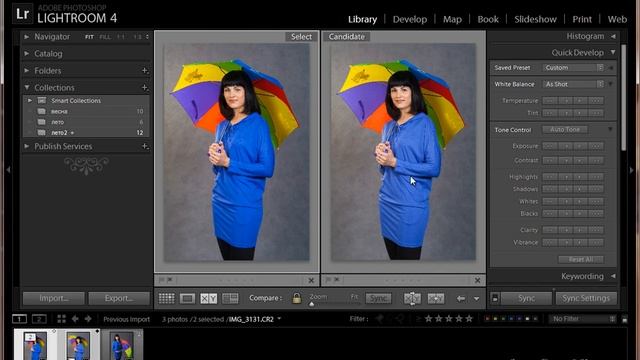
Task: Open the Develop module
Action: (410, 19)
